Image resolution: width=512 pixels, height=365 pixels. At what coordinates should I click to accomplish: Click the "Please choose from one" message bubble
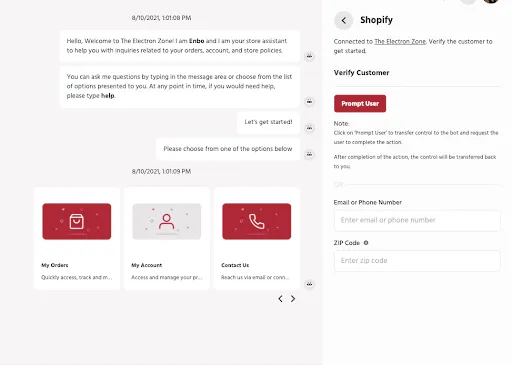[228, 149]
